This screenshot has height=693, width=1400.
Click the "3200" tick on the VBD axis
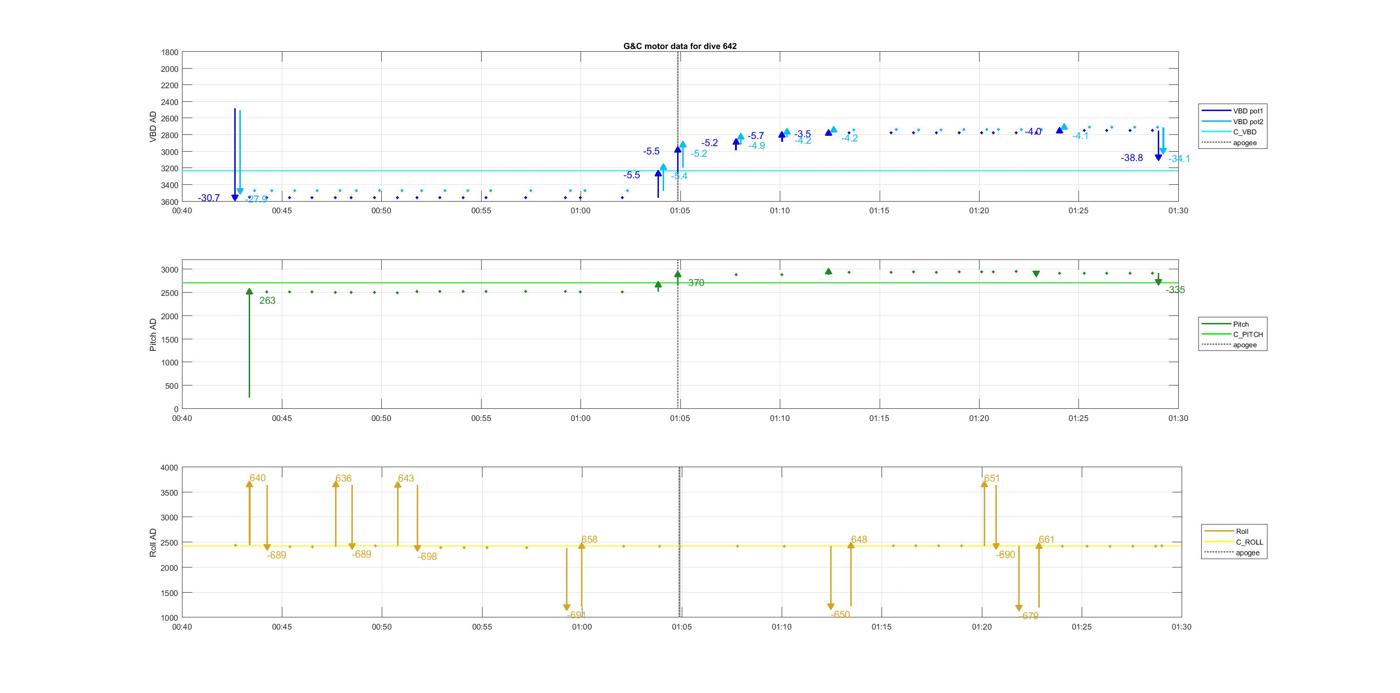170,169
